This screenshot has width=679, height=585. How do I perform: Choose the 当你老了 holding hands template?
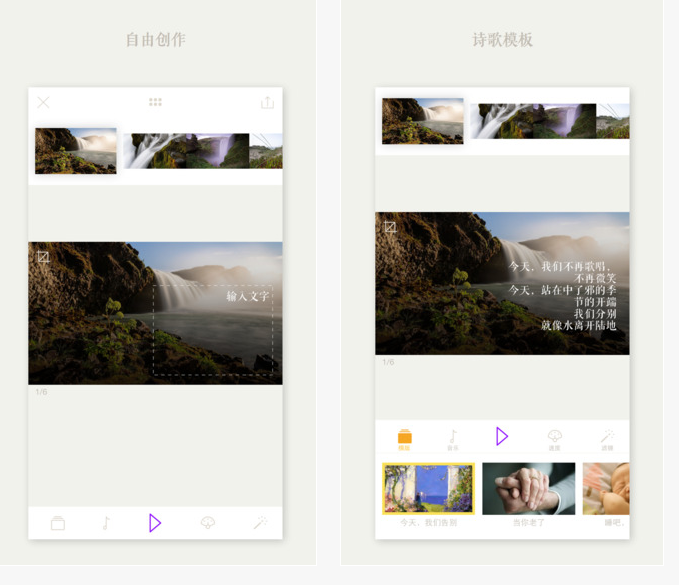[x=528, y=489]
